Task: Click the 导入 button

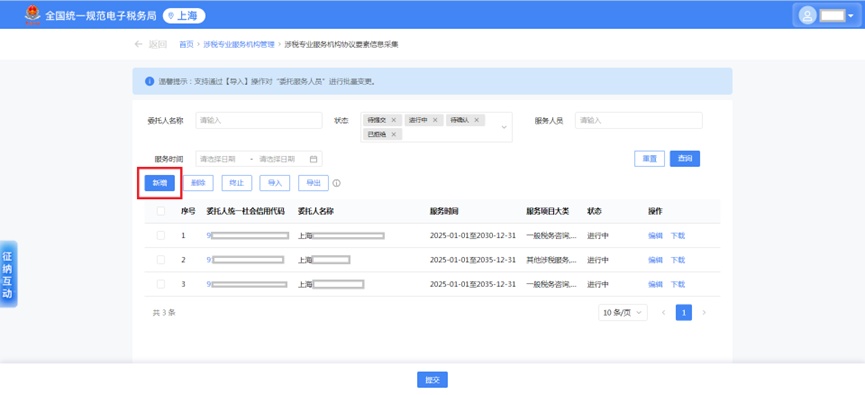Action: click(x=275, y=183)
